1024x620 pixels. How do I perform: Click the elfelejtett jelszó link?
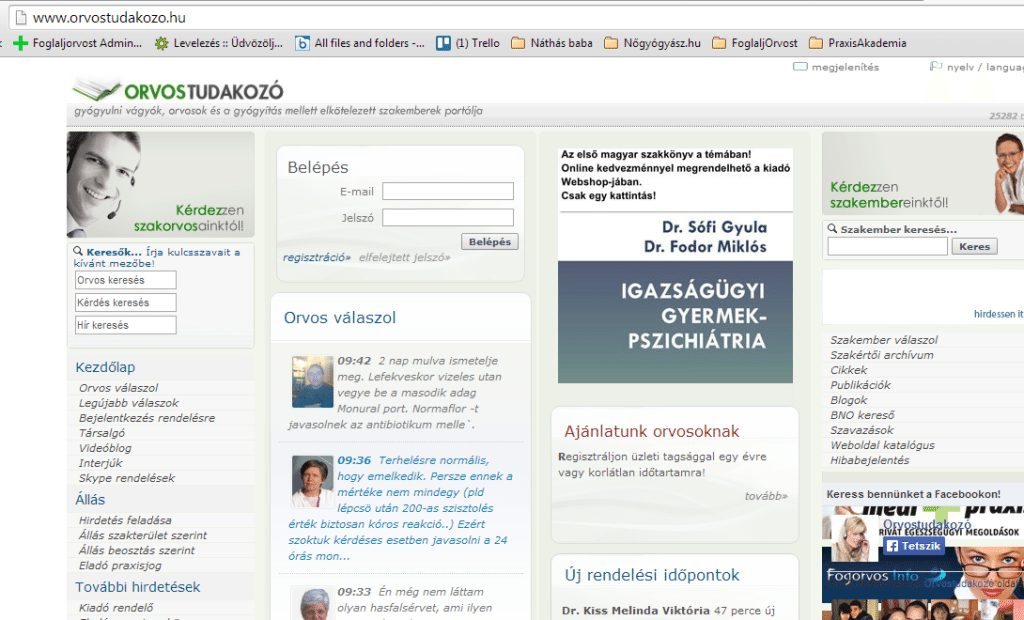coord(404,257)
